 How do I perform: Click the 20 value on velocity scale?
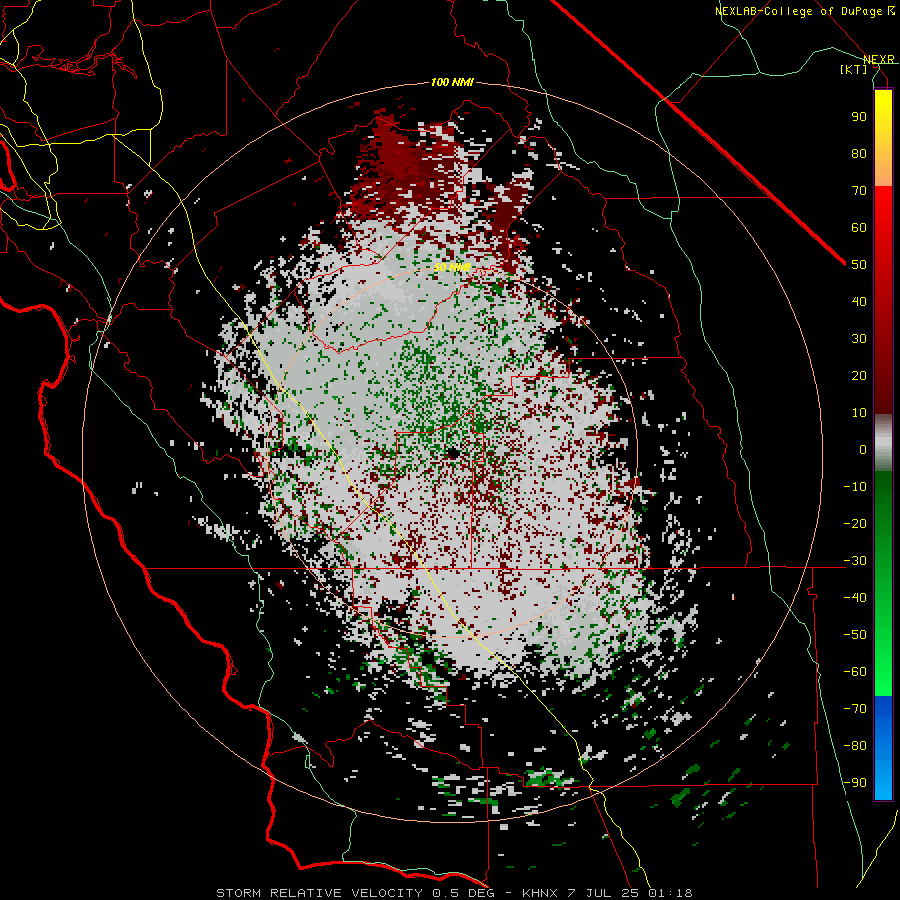(x=859, y=376)
